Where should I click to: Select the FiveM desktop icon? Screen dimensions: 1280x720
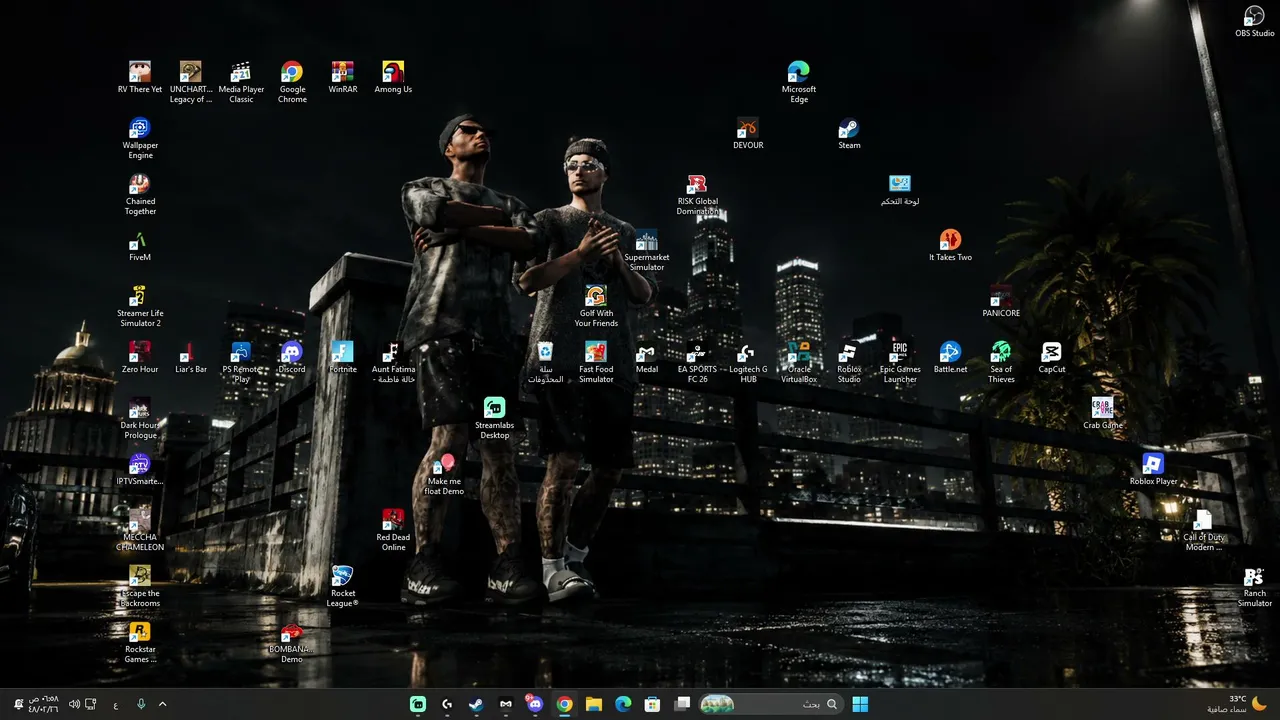(140, 246)
